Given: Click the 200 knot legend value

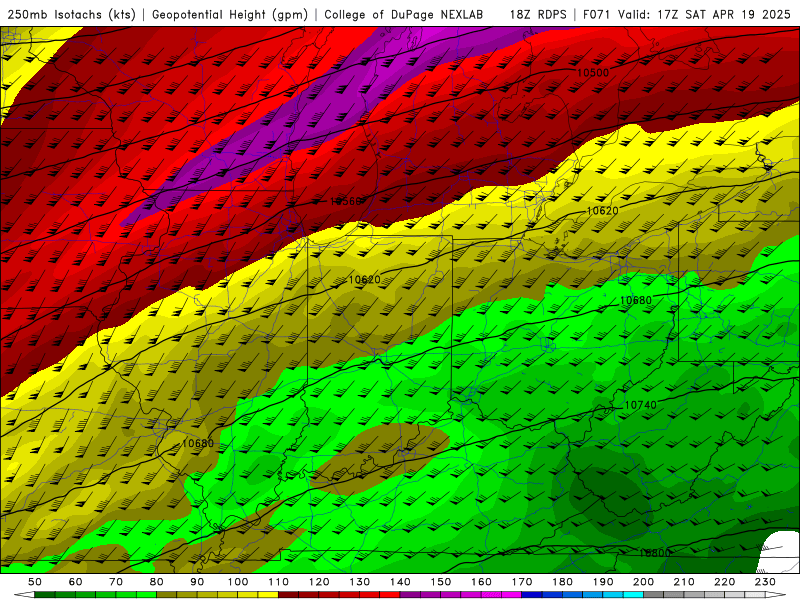Looking at the screenshot, I should [644, 582].
